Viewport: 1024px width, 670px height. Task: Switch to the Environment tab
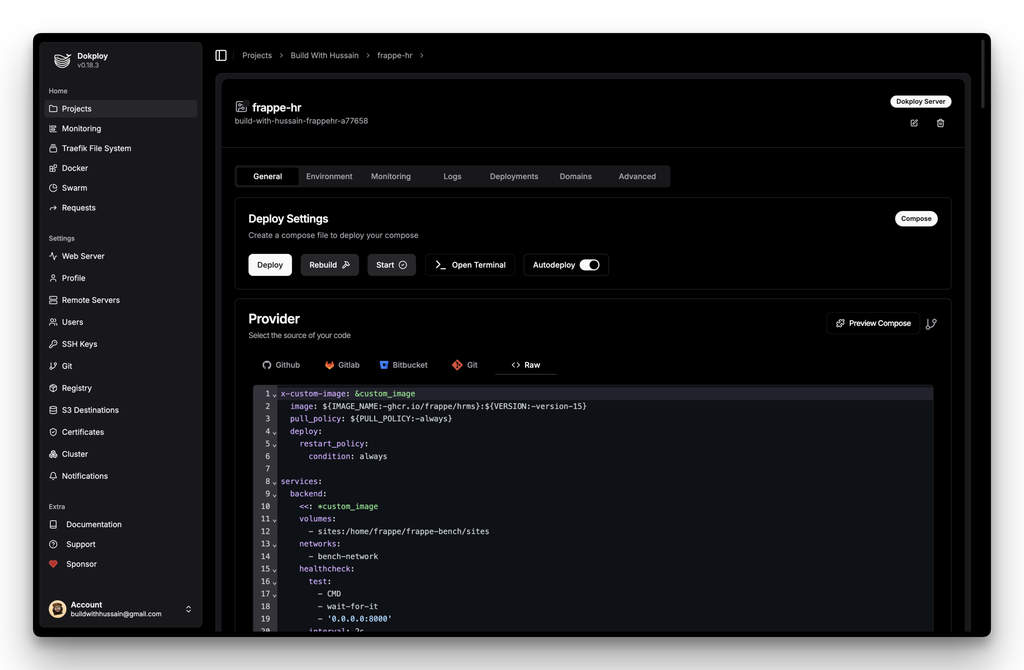coord(329,176)
